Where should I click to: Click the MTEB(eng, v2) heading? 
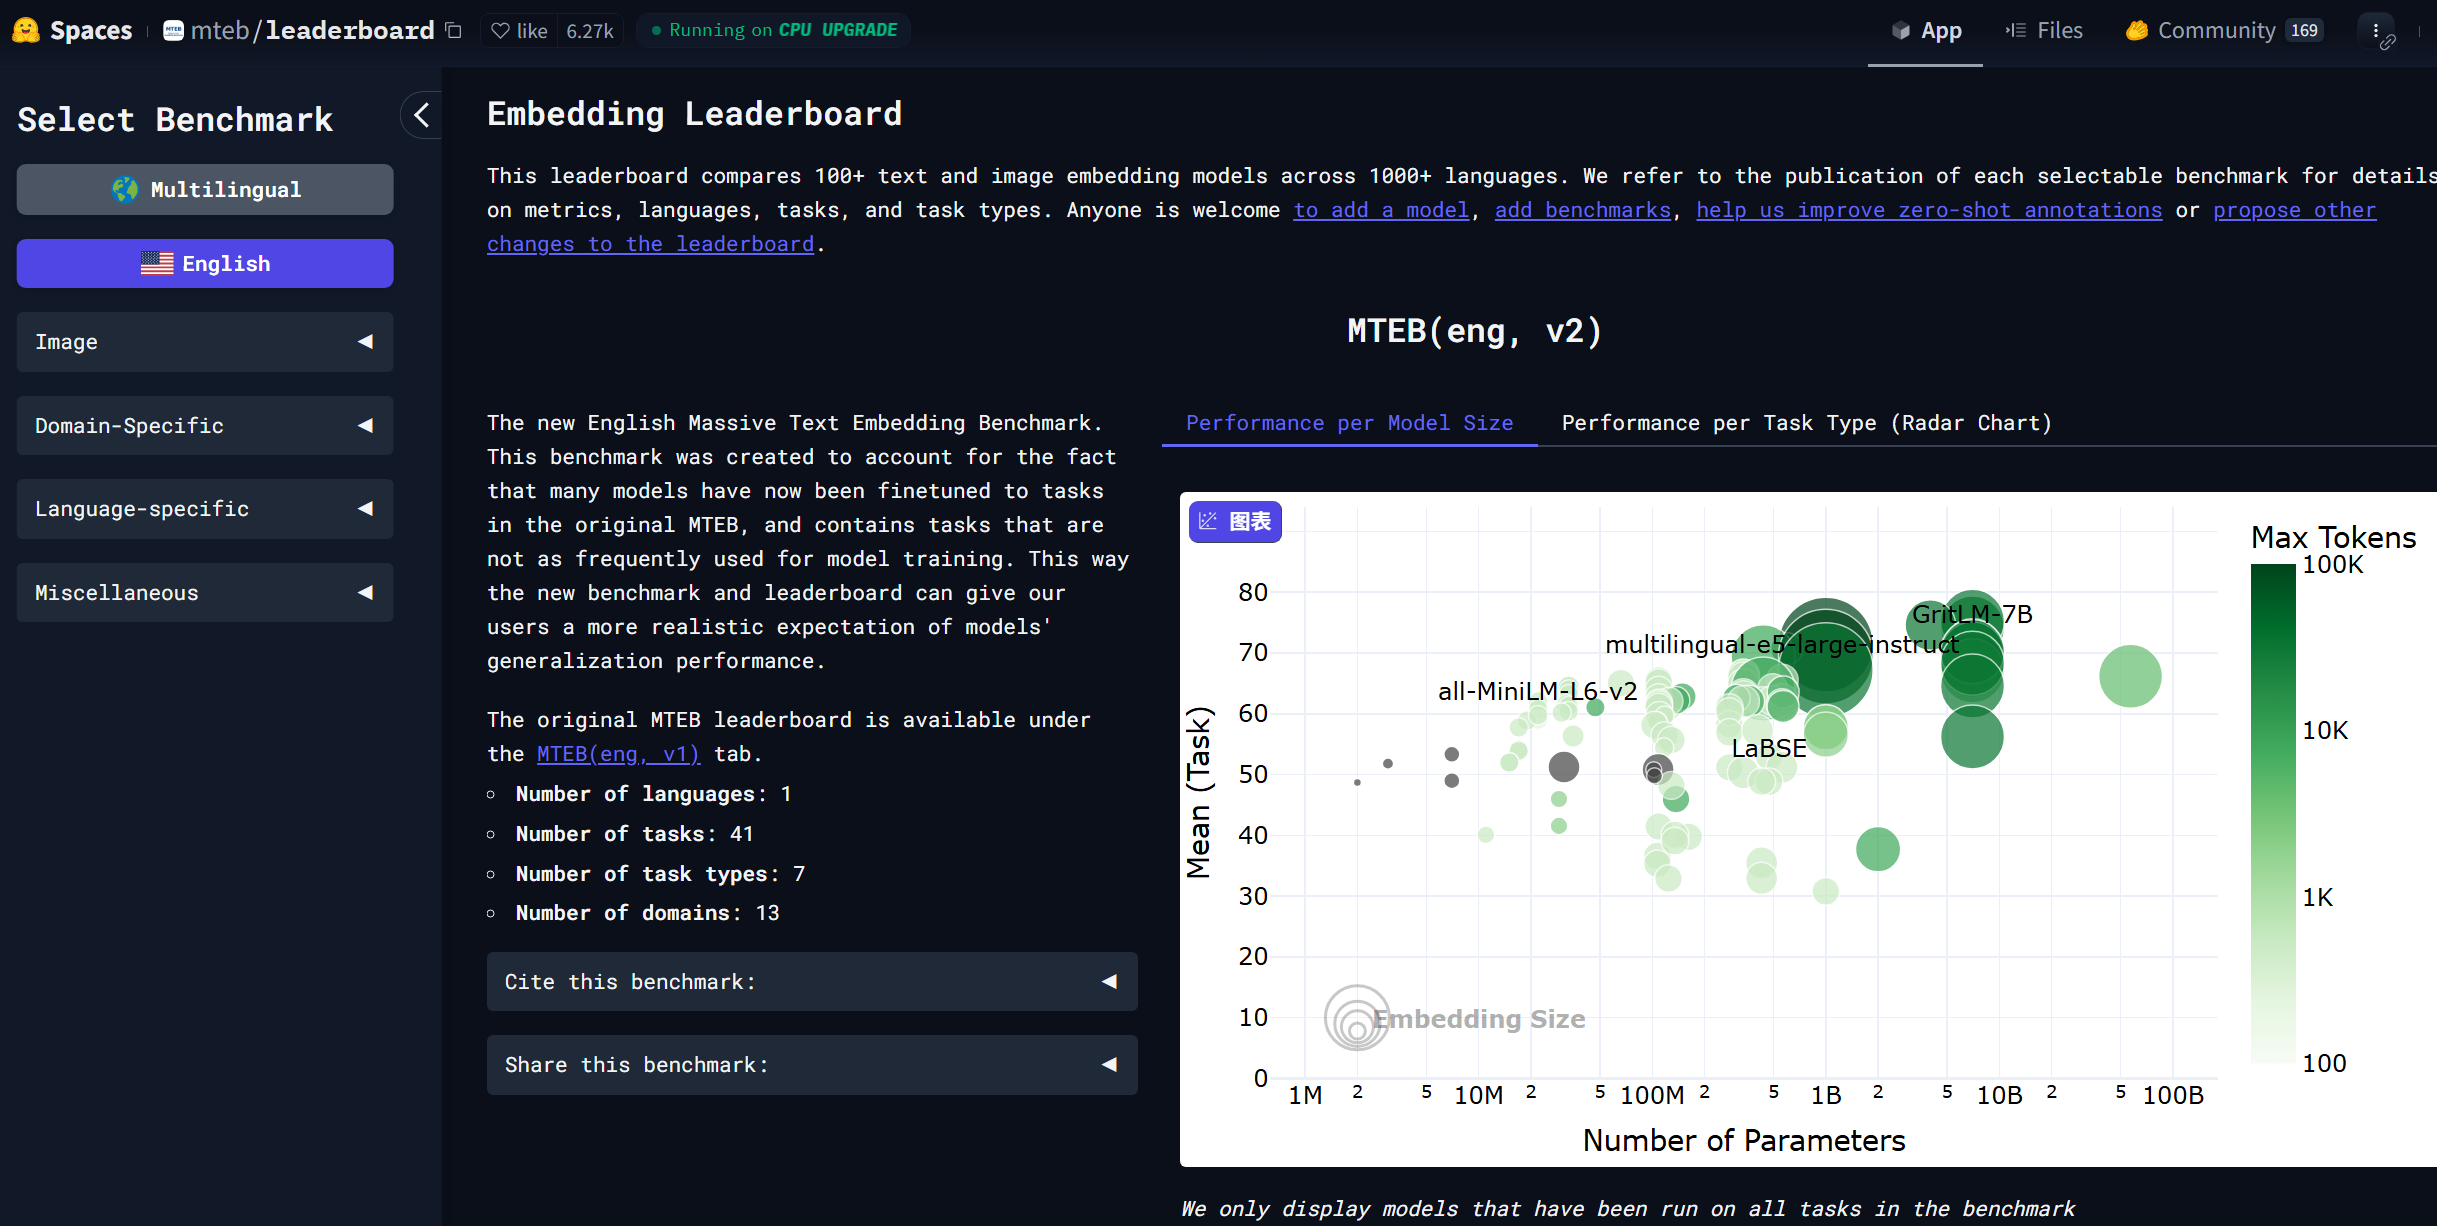(x=1474, y=331)
